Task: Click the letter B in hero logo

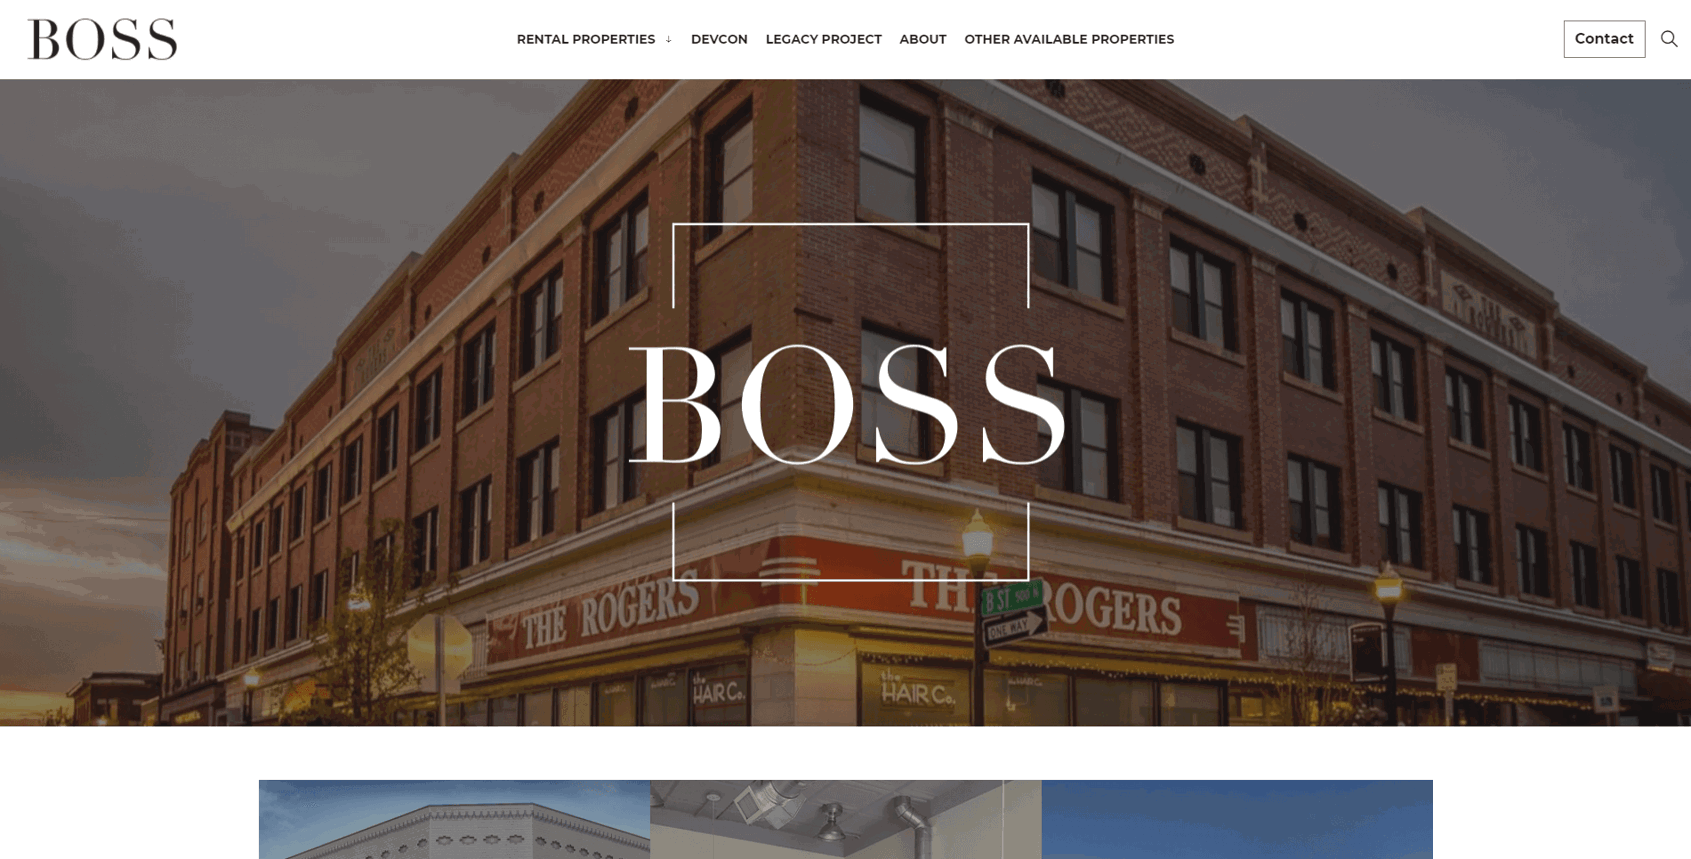Action: 676,404
